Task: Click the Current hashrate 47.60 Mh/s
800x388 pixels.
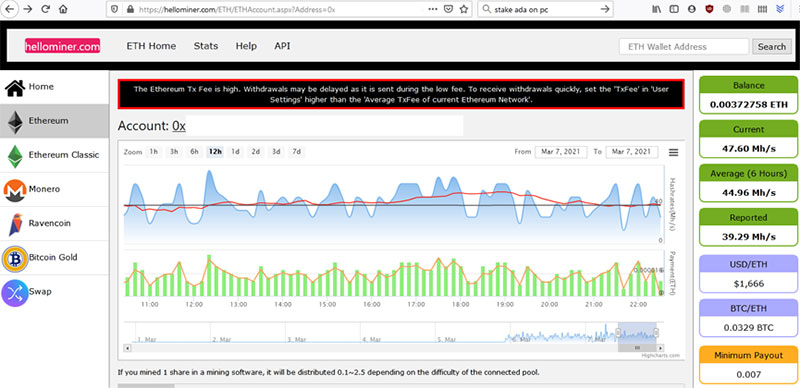Action: (x=748, y=150)
